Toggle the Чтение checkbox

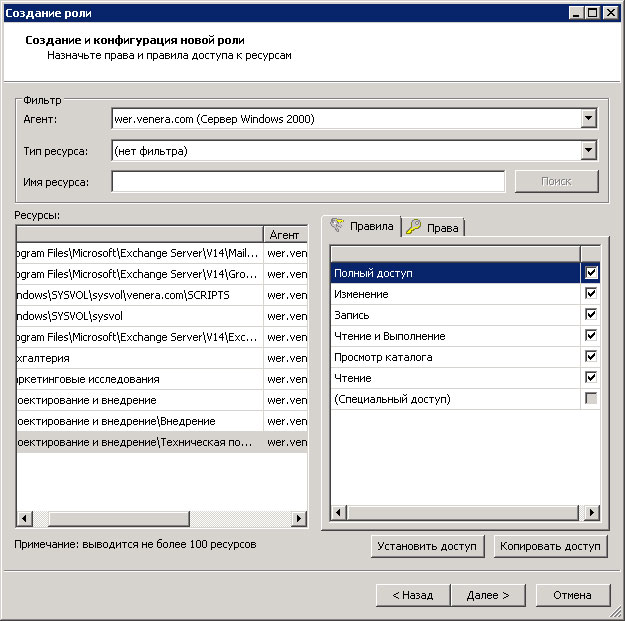pos(591,377)
